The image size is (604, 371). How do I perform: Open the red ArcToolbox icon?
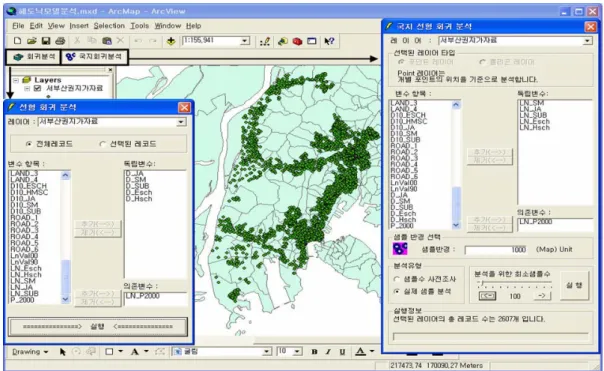(x=297, y=41)
